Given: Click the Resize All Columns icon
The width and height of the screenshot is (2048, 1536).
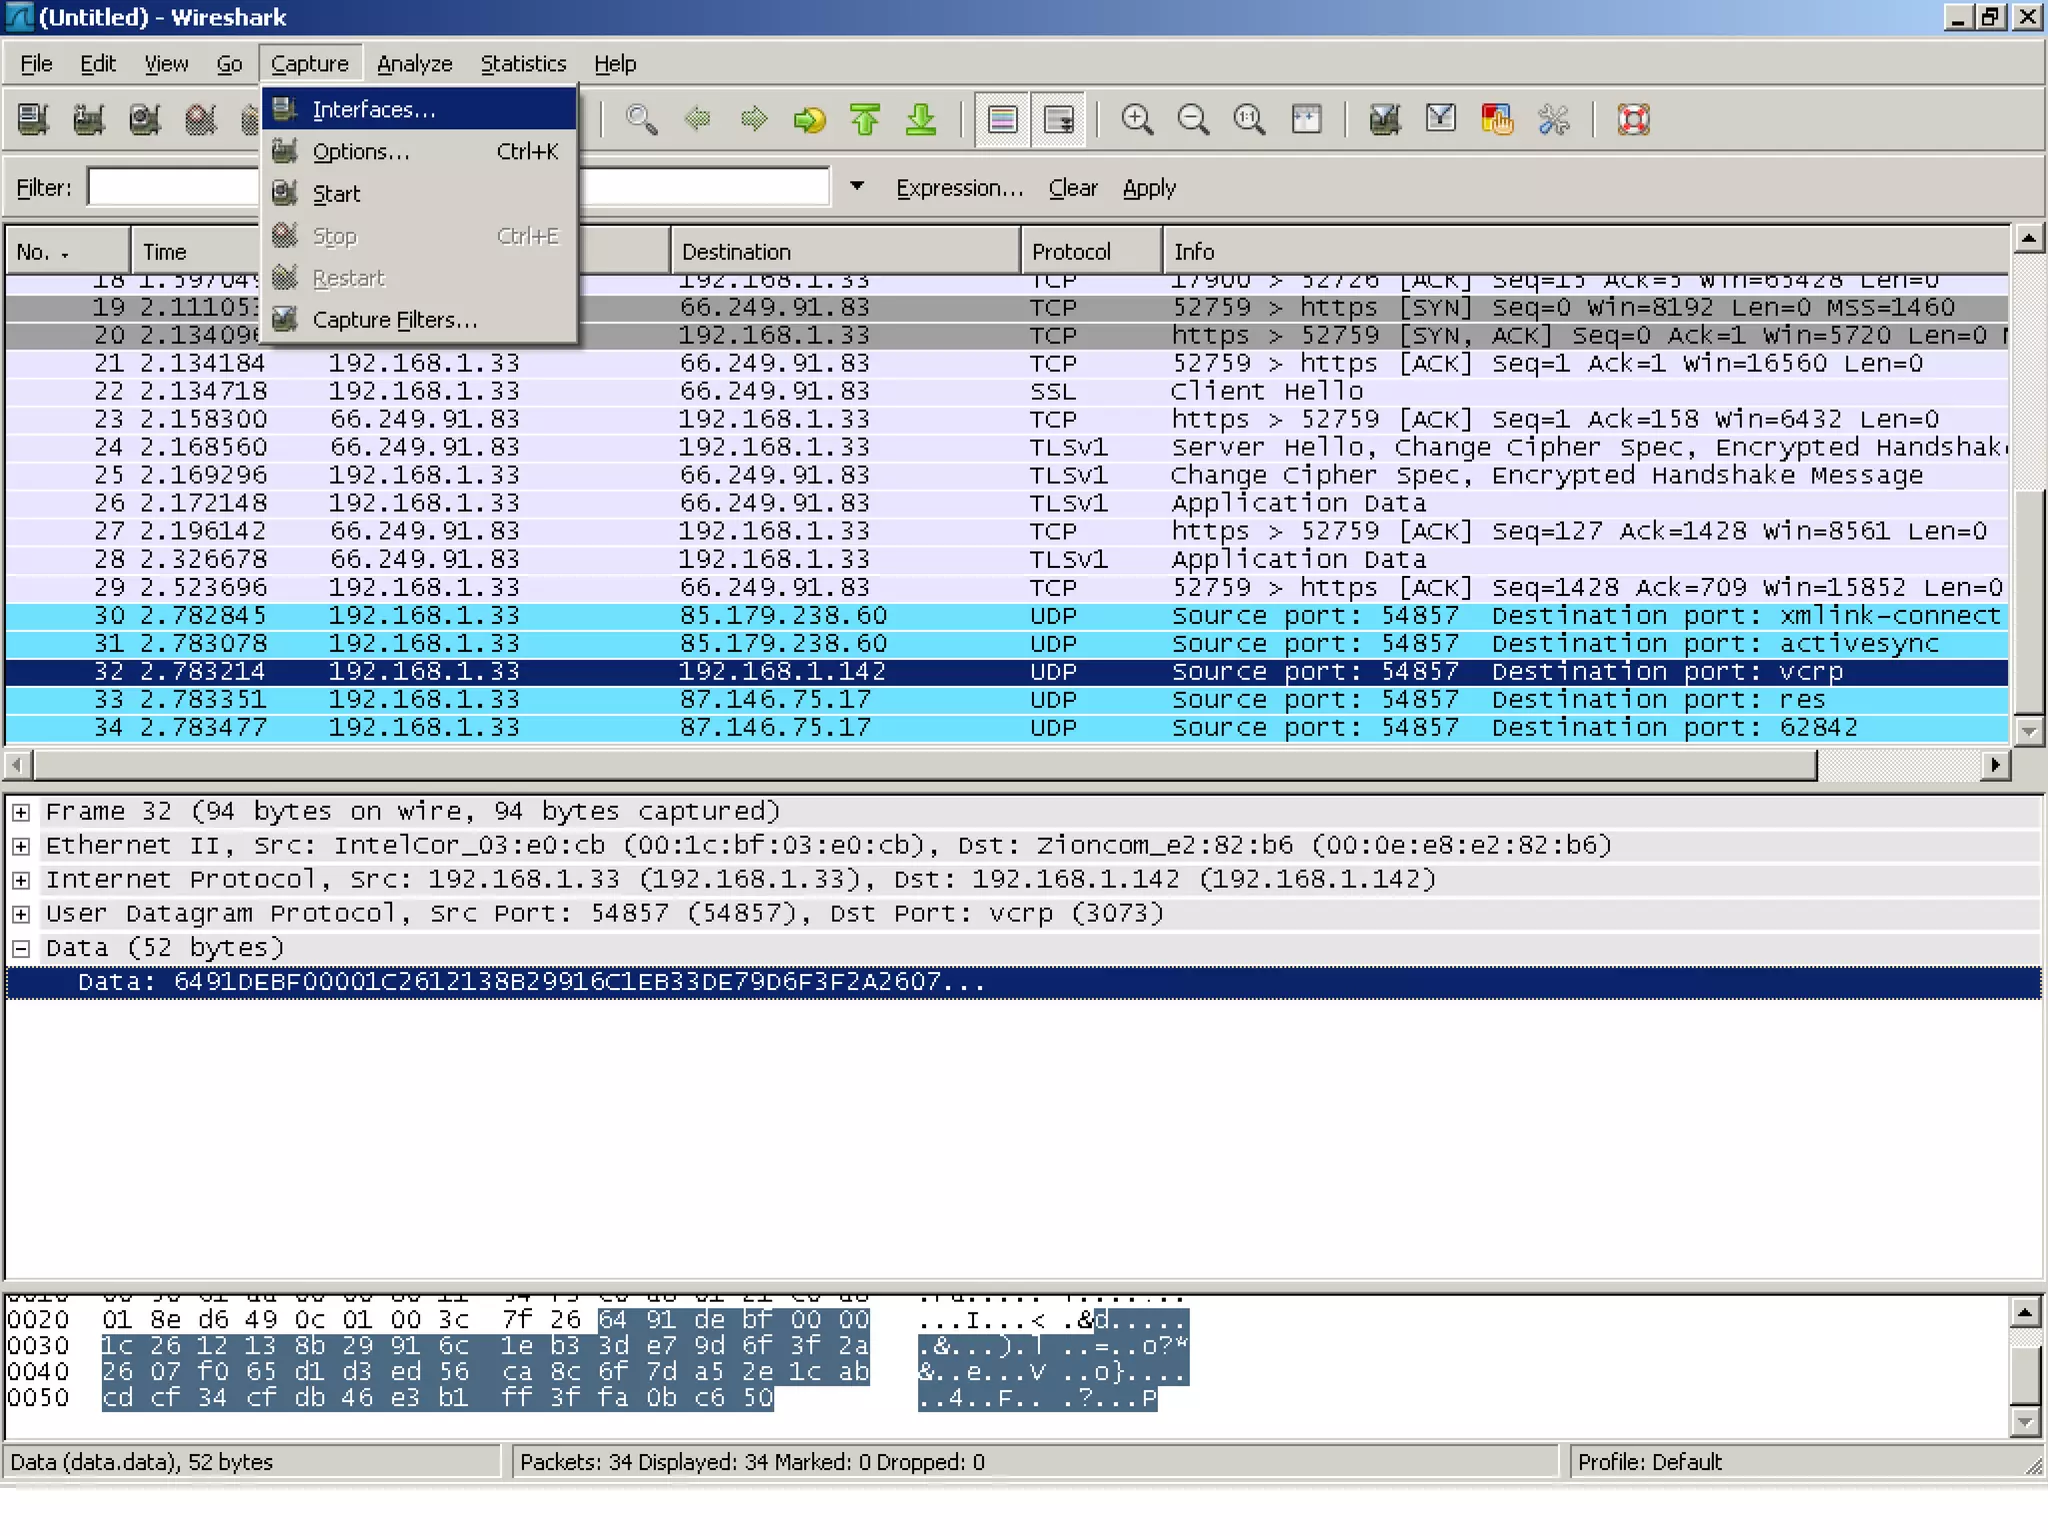Looking at the screenshot, I should pos(1306,120).
